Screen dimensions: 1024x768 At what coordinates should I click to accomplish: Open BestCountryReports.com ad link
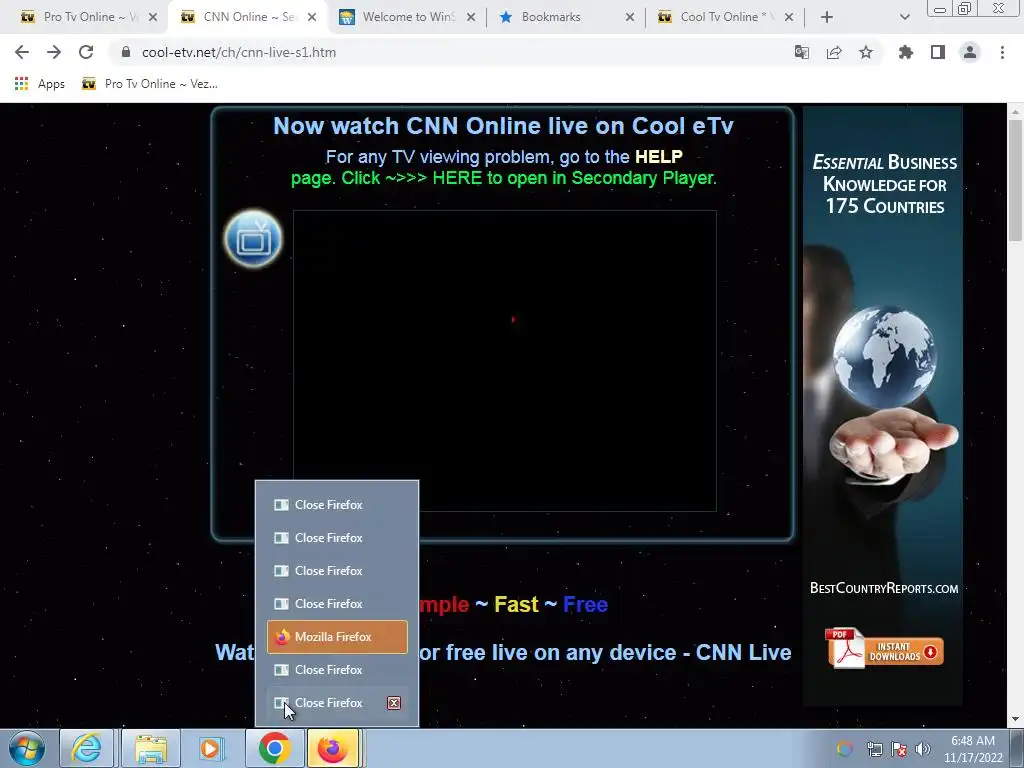(x=884, y=588)
